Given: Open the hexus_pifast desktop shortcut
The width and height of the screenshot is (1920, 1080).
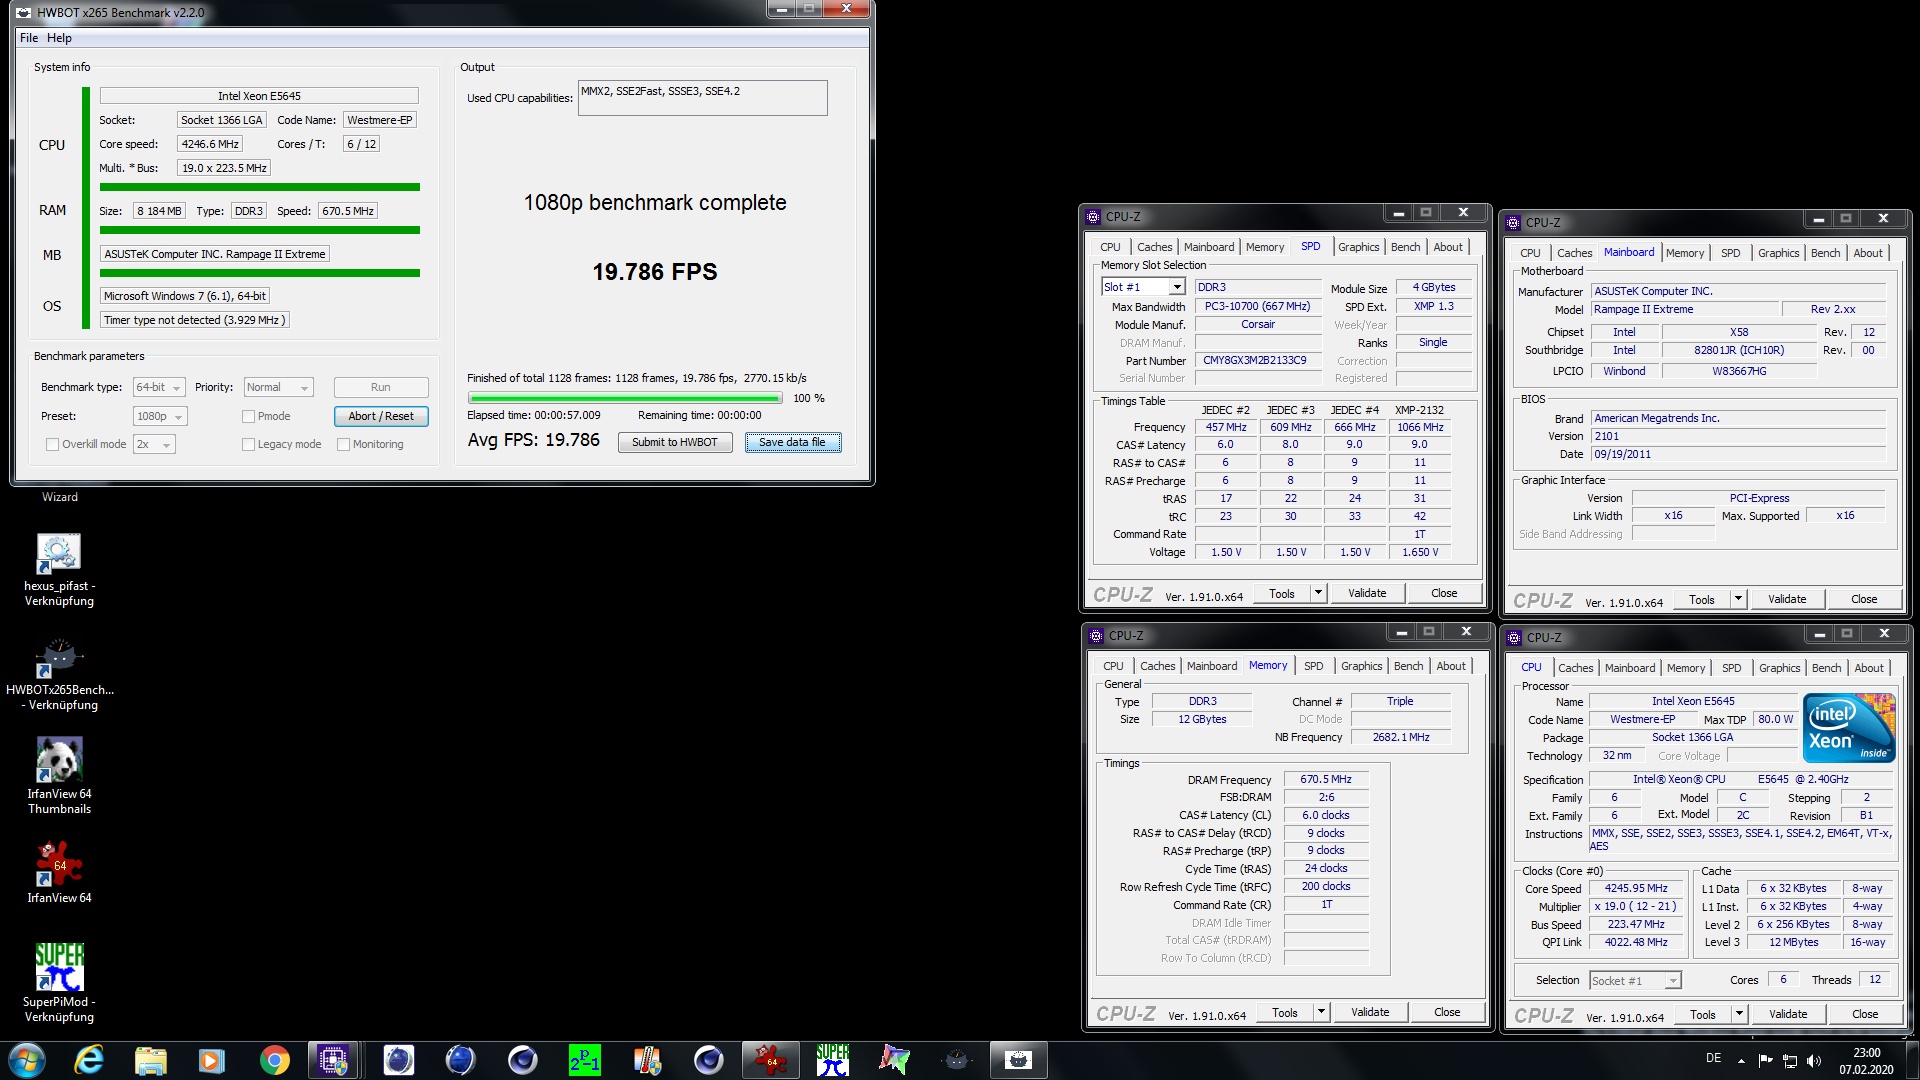Looking at the screenshot, I should click(x=59, y=568).
